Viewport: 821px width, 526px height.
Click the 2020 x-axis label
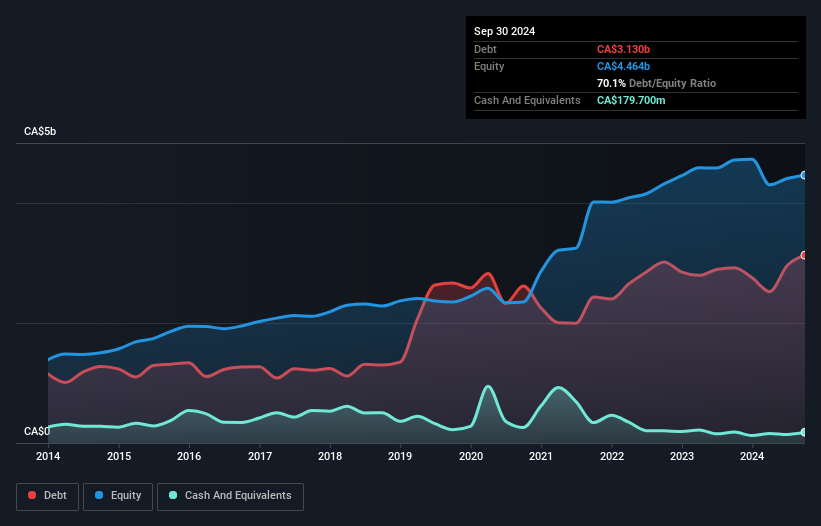[x=471, y=456]
